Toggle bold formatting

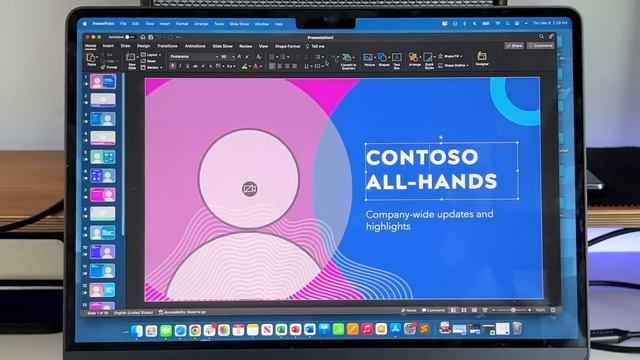tap(173, 66)
